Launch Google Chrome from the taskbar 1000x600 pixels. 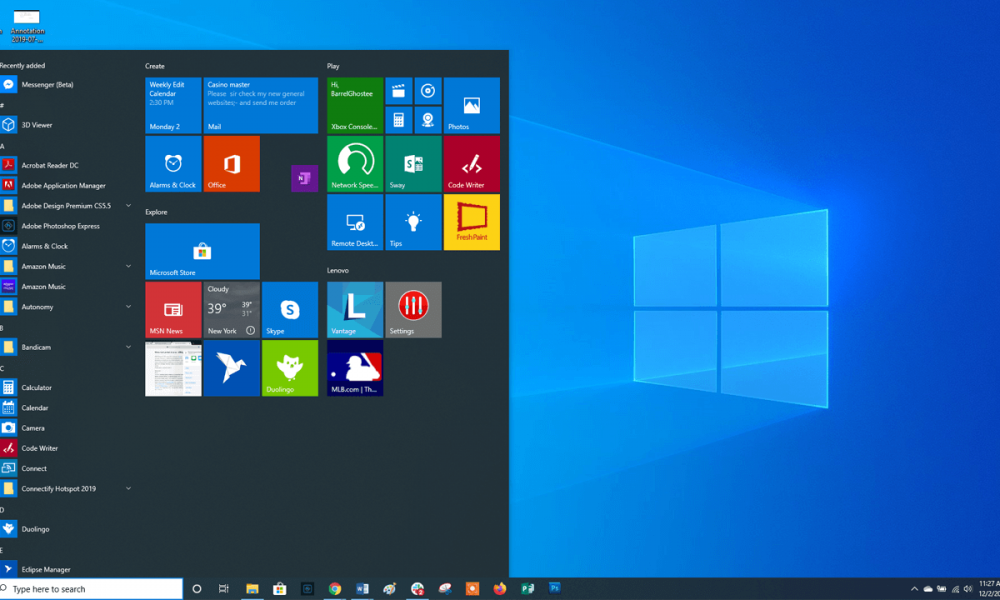pyautogui.click(x=335, y=589)
